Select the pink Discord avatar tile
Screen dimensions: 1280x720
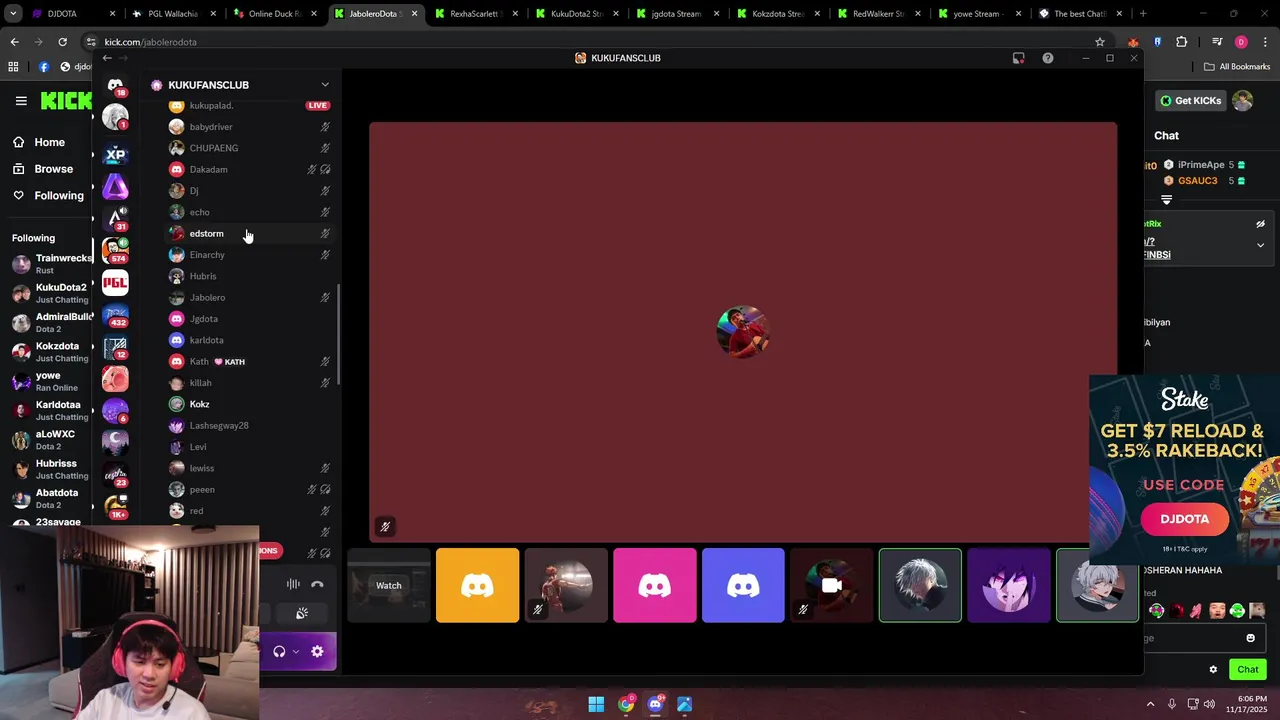coord(655,585)
